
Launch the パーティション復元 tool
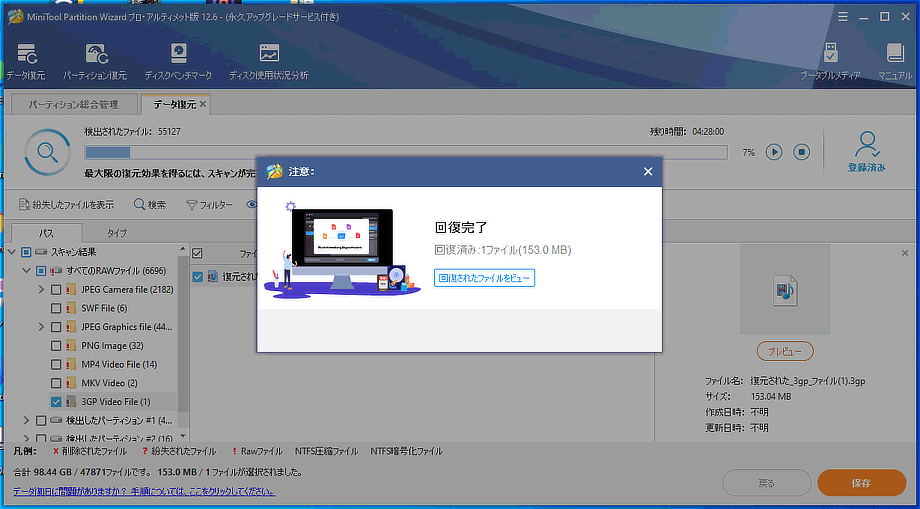point(94,61)
